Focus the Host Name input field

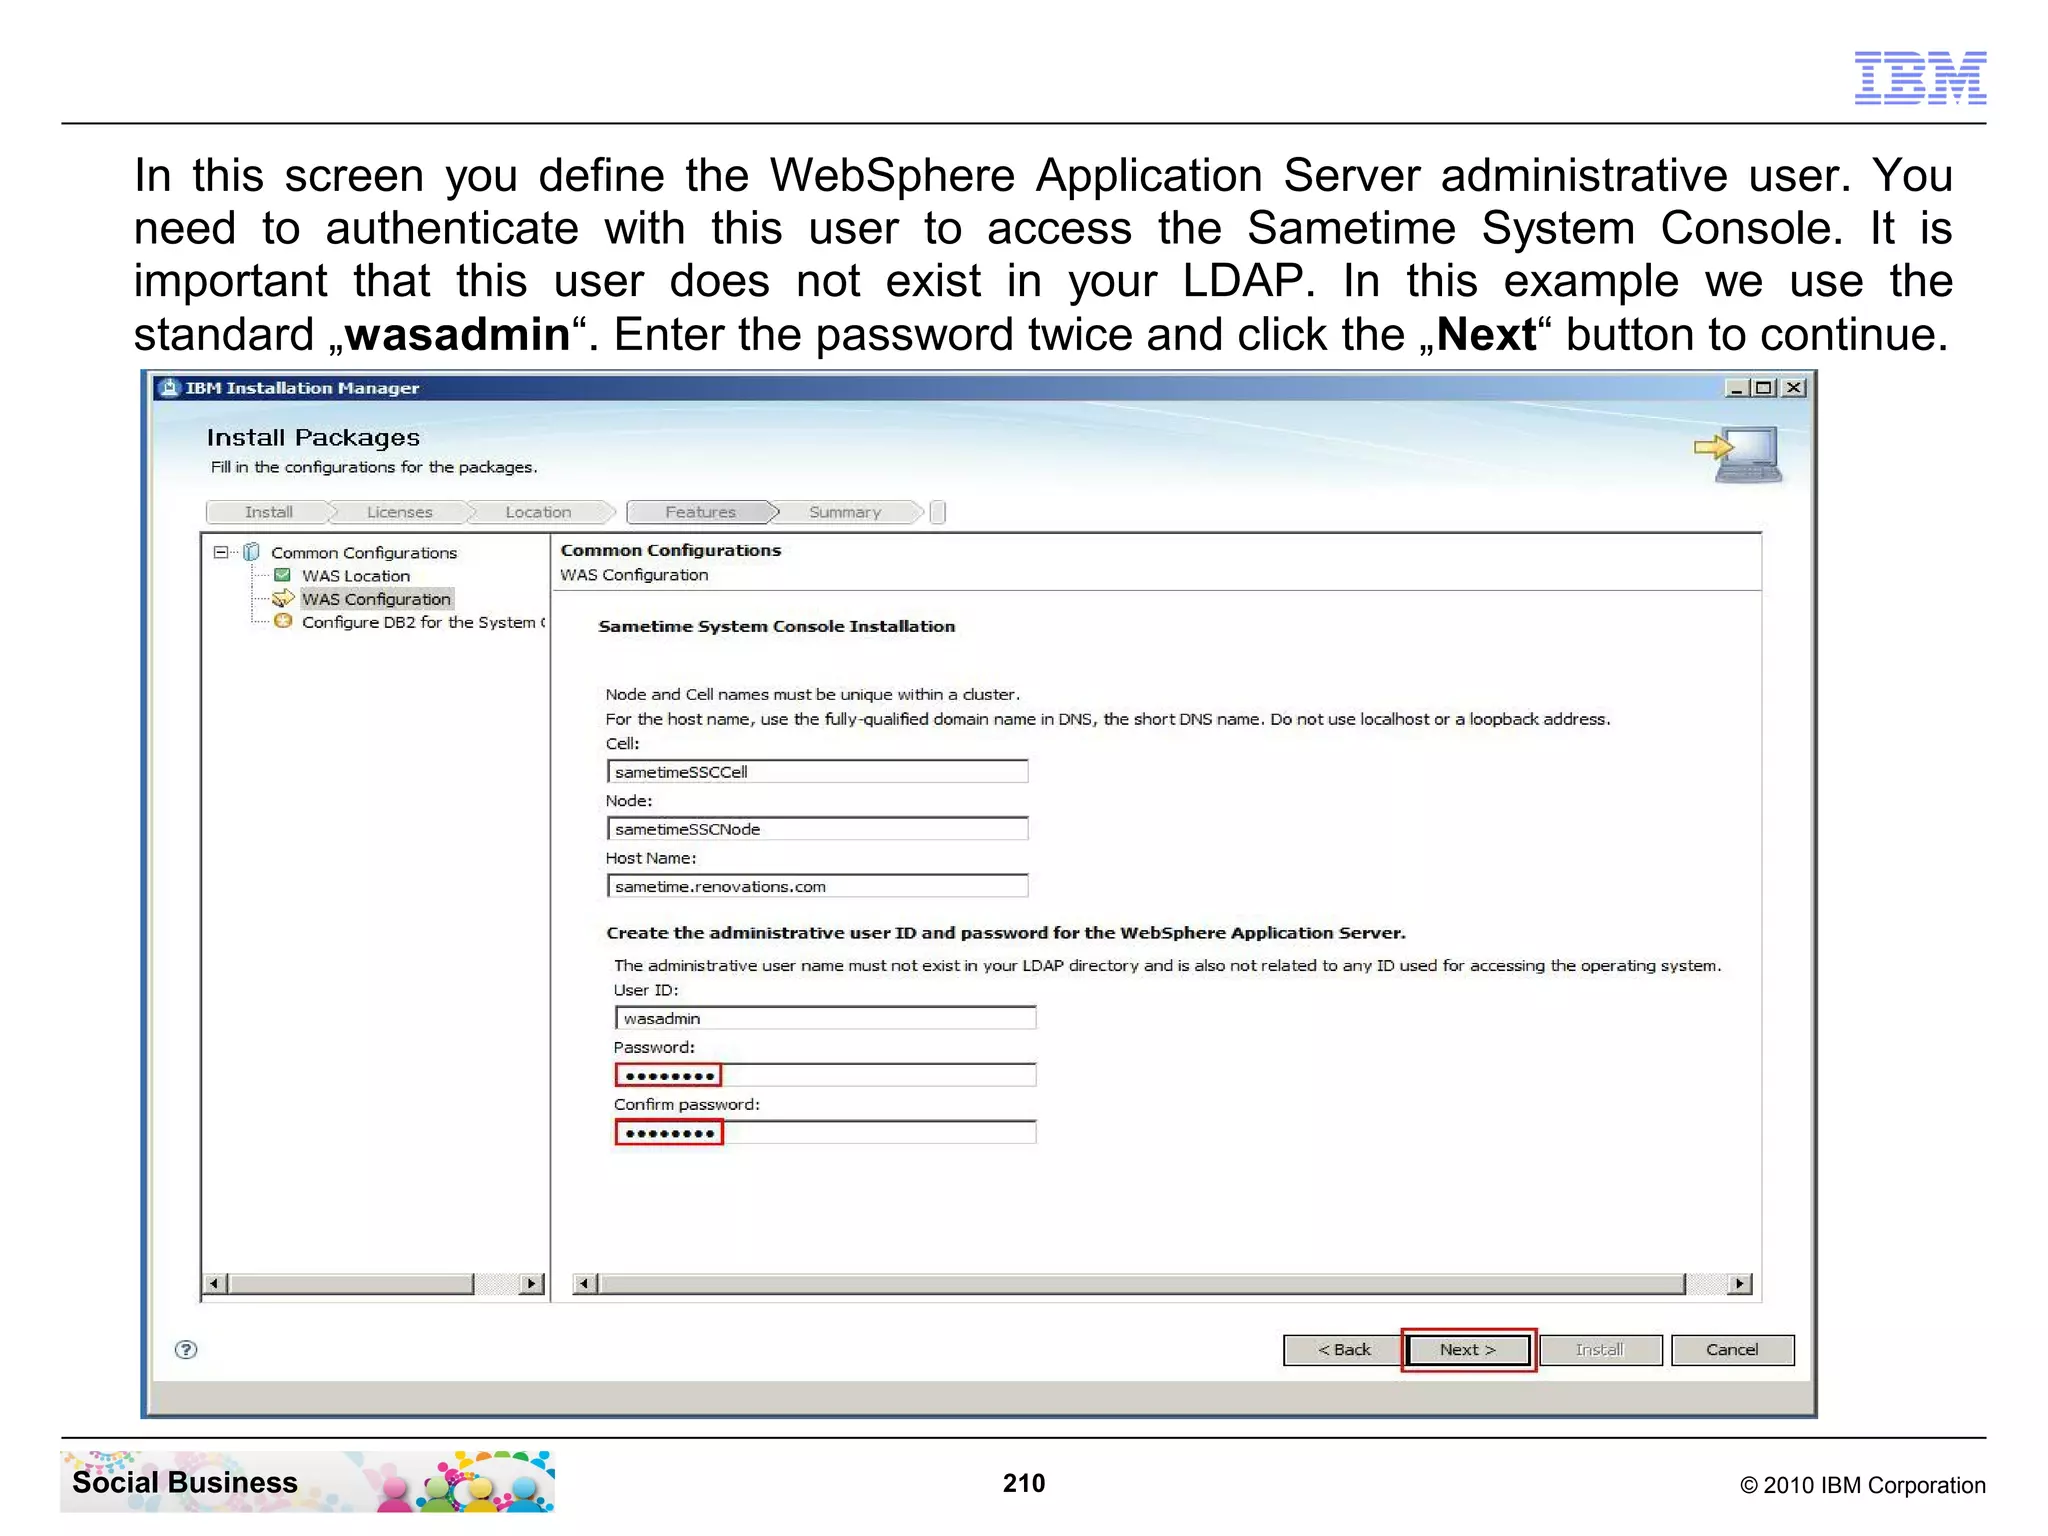click(x=817, y=886)
